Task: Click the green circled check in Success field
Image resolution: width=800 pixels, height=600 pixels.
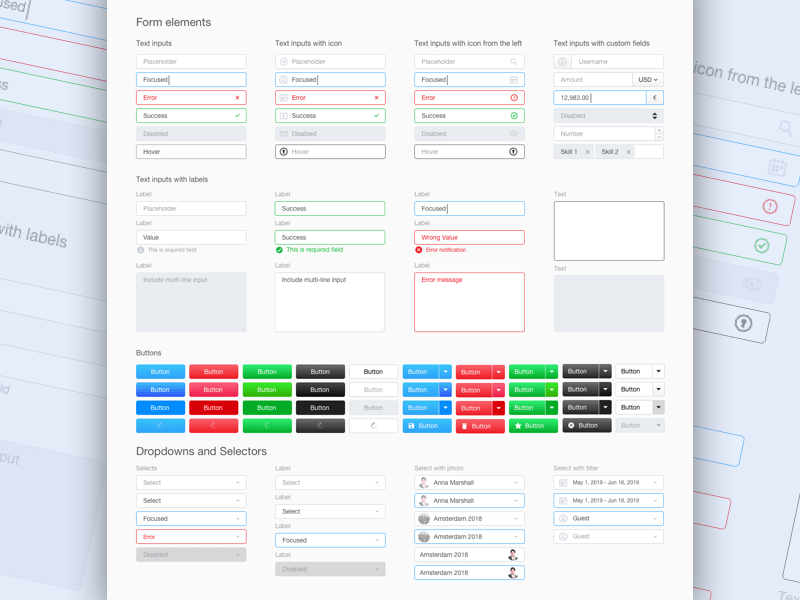Action: pos(514,116)
